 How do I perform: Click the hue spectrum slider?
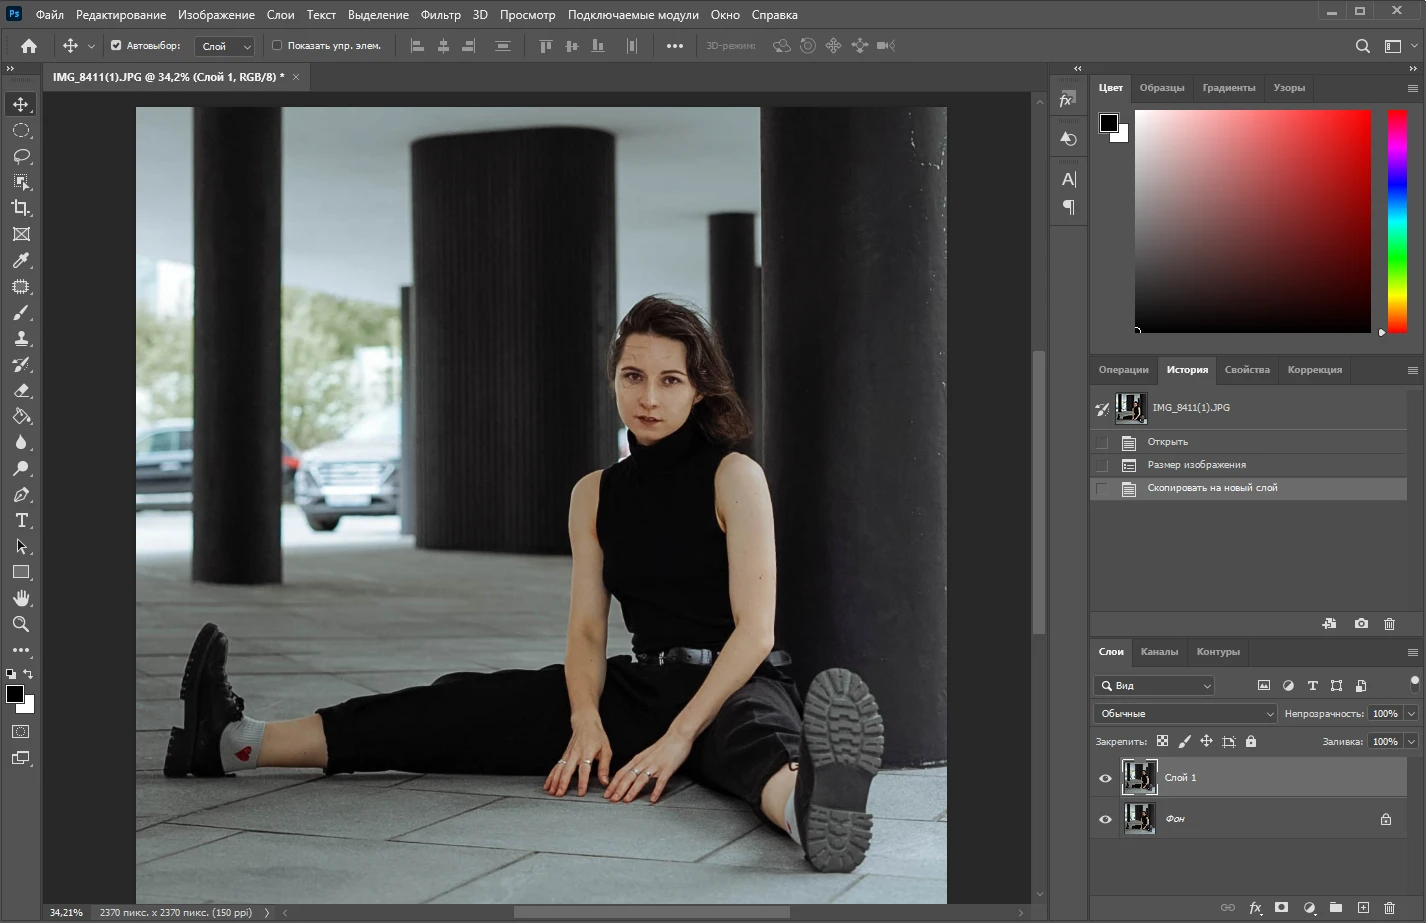click(1397, 221)
